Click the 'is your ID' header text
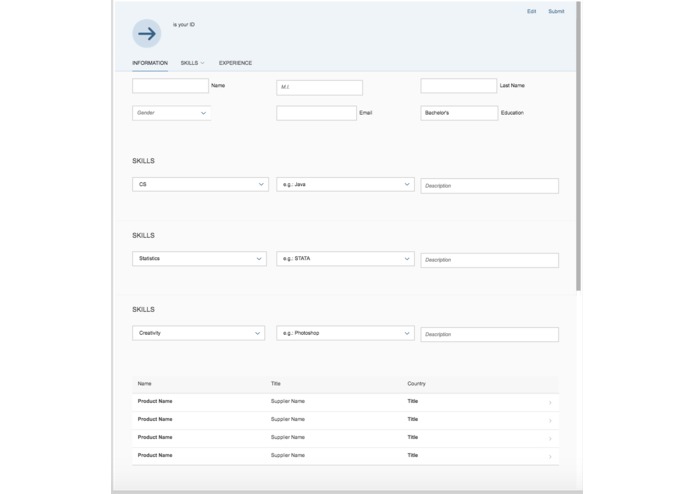695x494 pixels. point(184,25)
